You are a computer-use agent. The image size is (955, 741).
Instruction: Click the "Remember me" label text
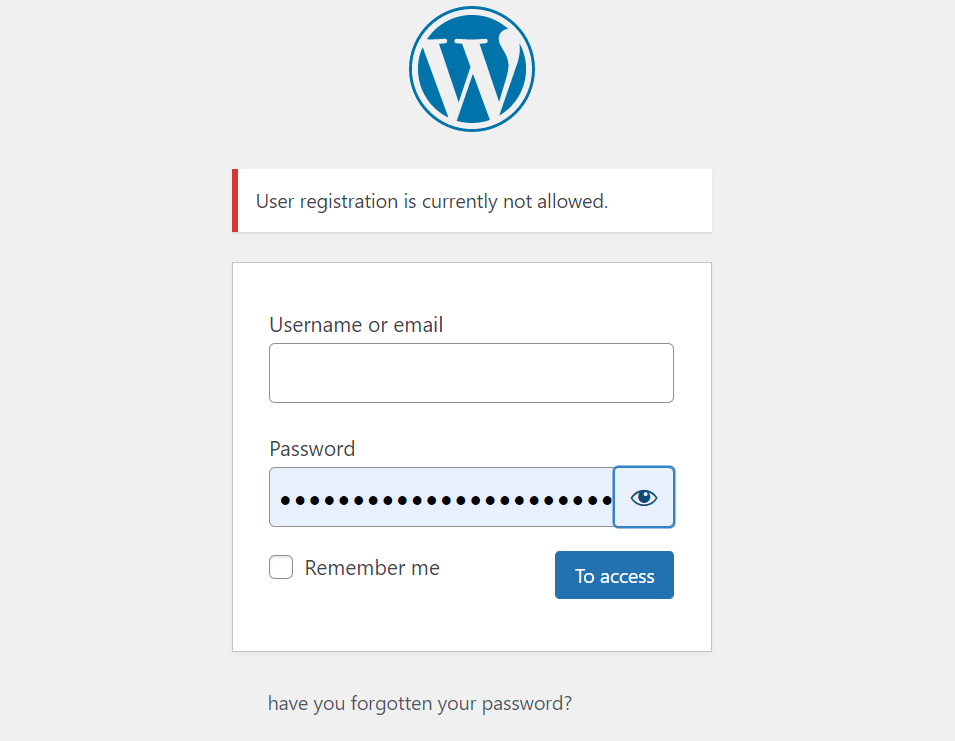(372, 568)
